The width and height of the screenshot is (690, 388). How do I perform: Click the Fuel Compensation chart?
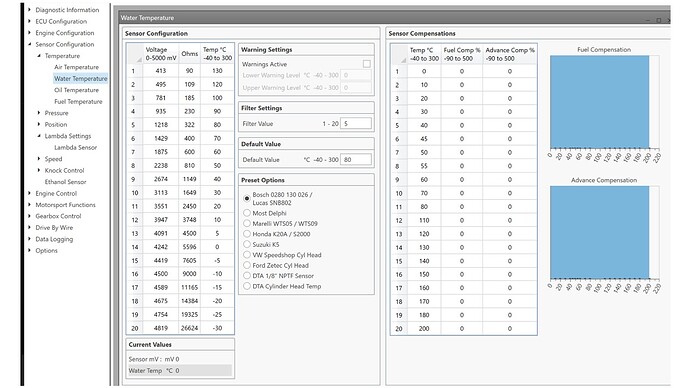(604, 102)
